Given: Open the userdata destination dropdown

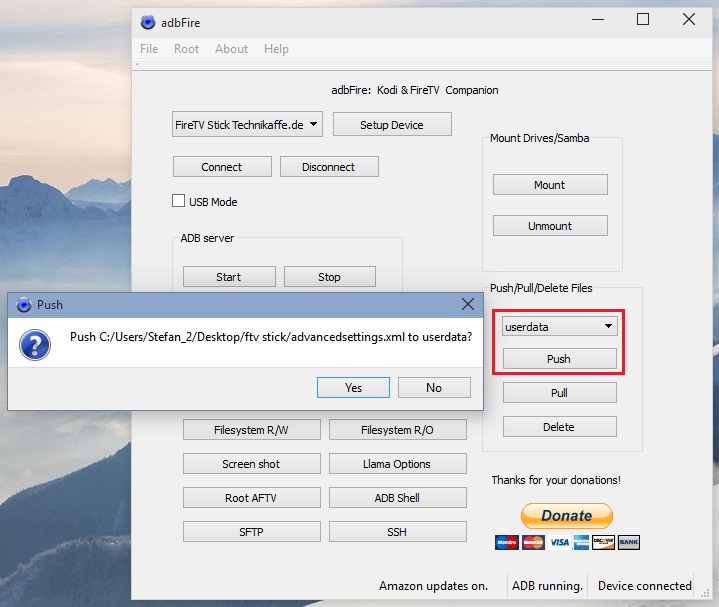Looking at the screenshot, I should [559, 326].
